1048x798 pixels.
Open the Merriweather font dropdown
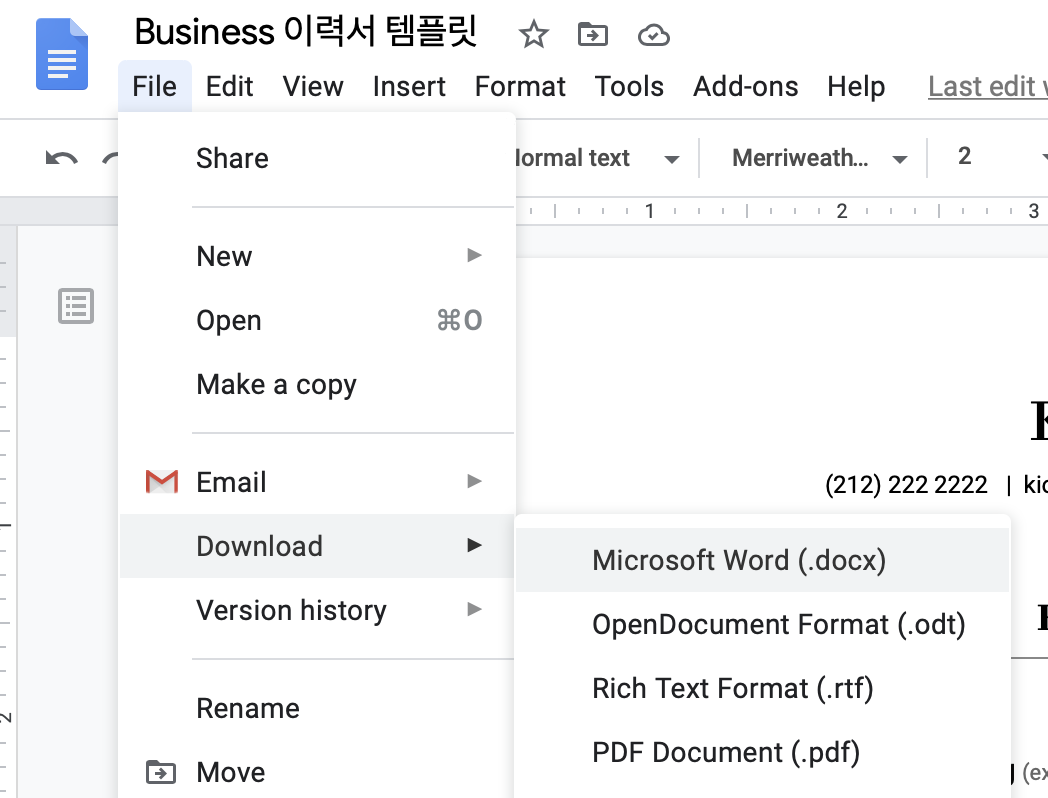coord(817,158)
